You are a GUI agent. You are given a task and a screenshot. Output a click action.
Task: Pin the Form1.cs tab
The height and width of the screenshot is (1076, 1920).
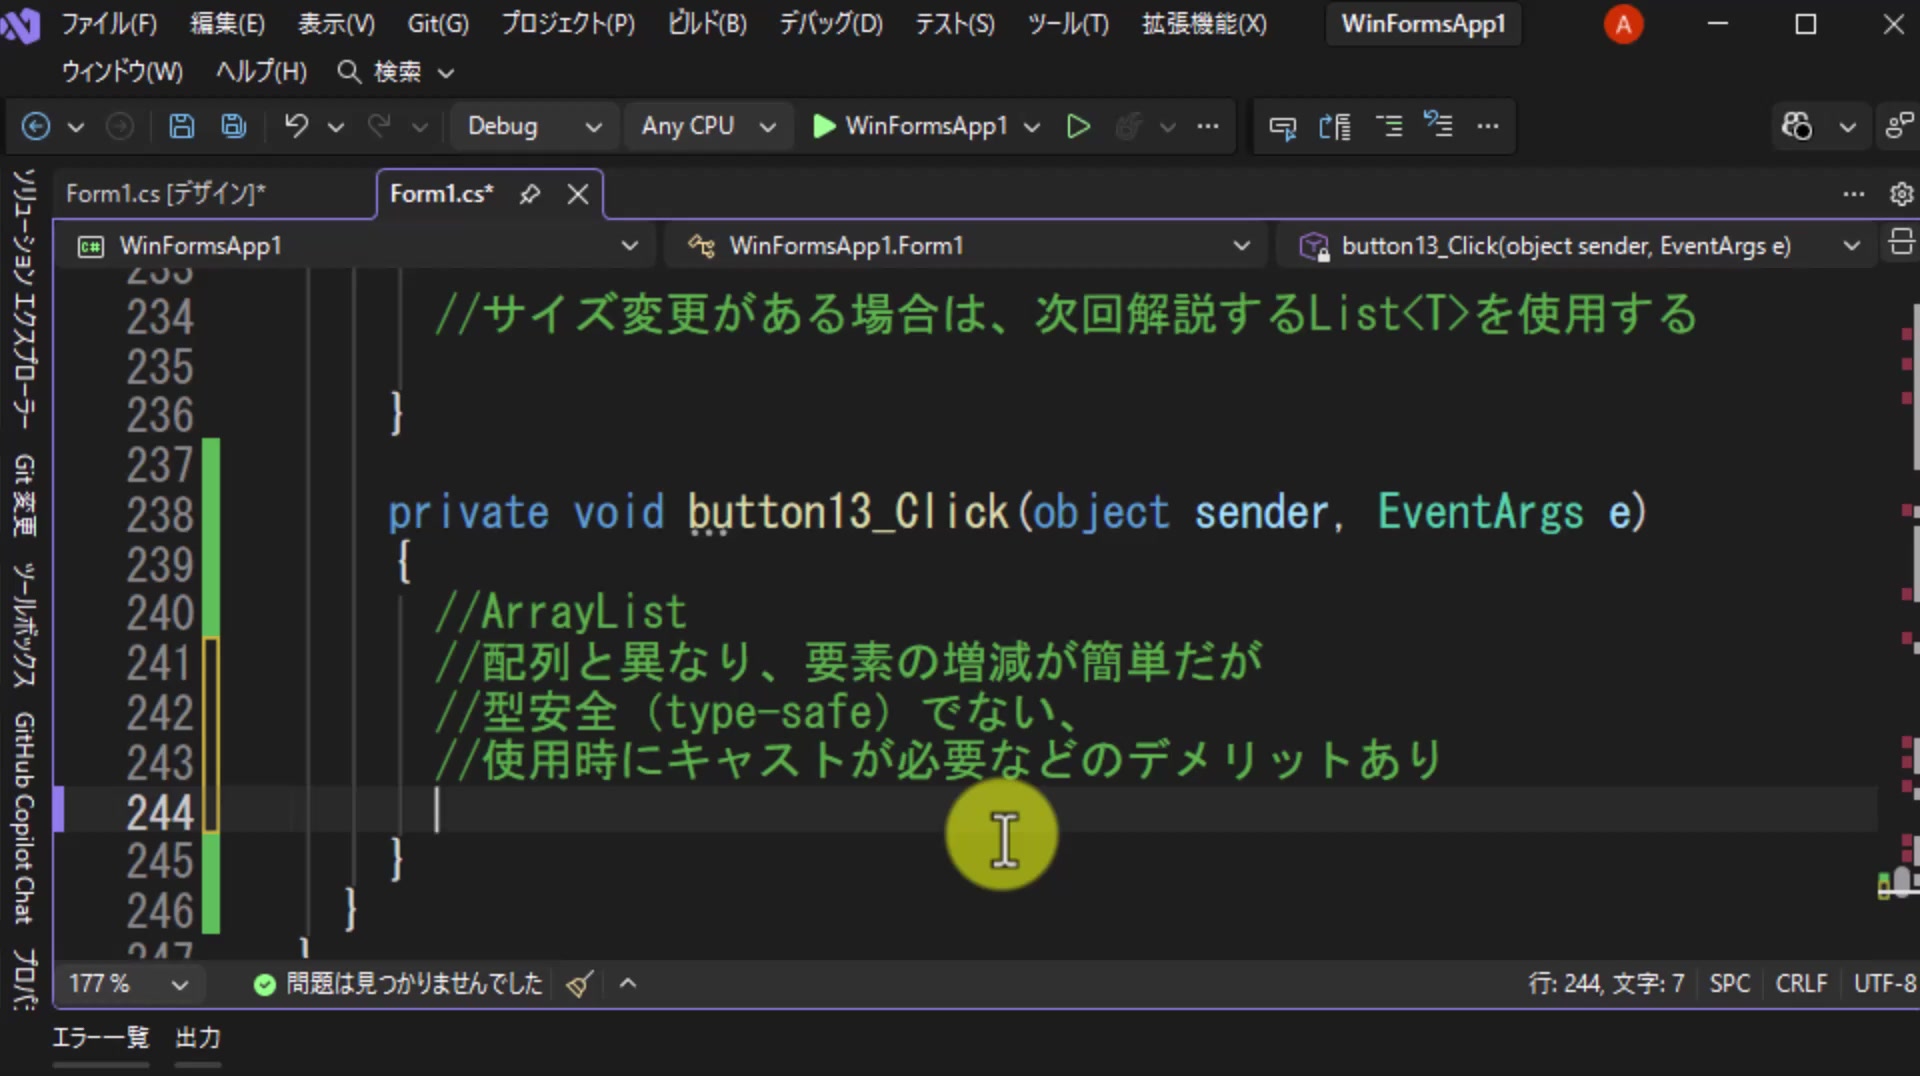point(530,194)
